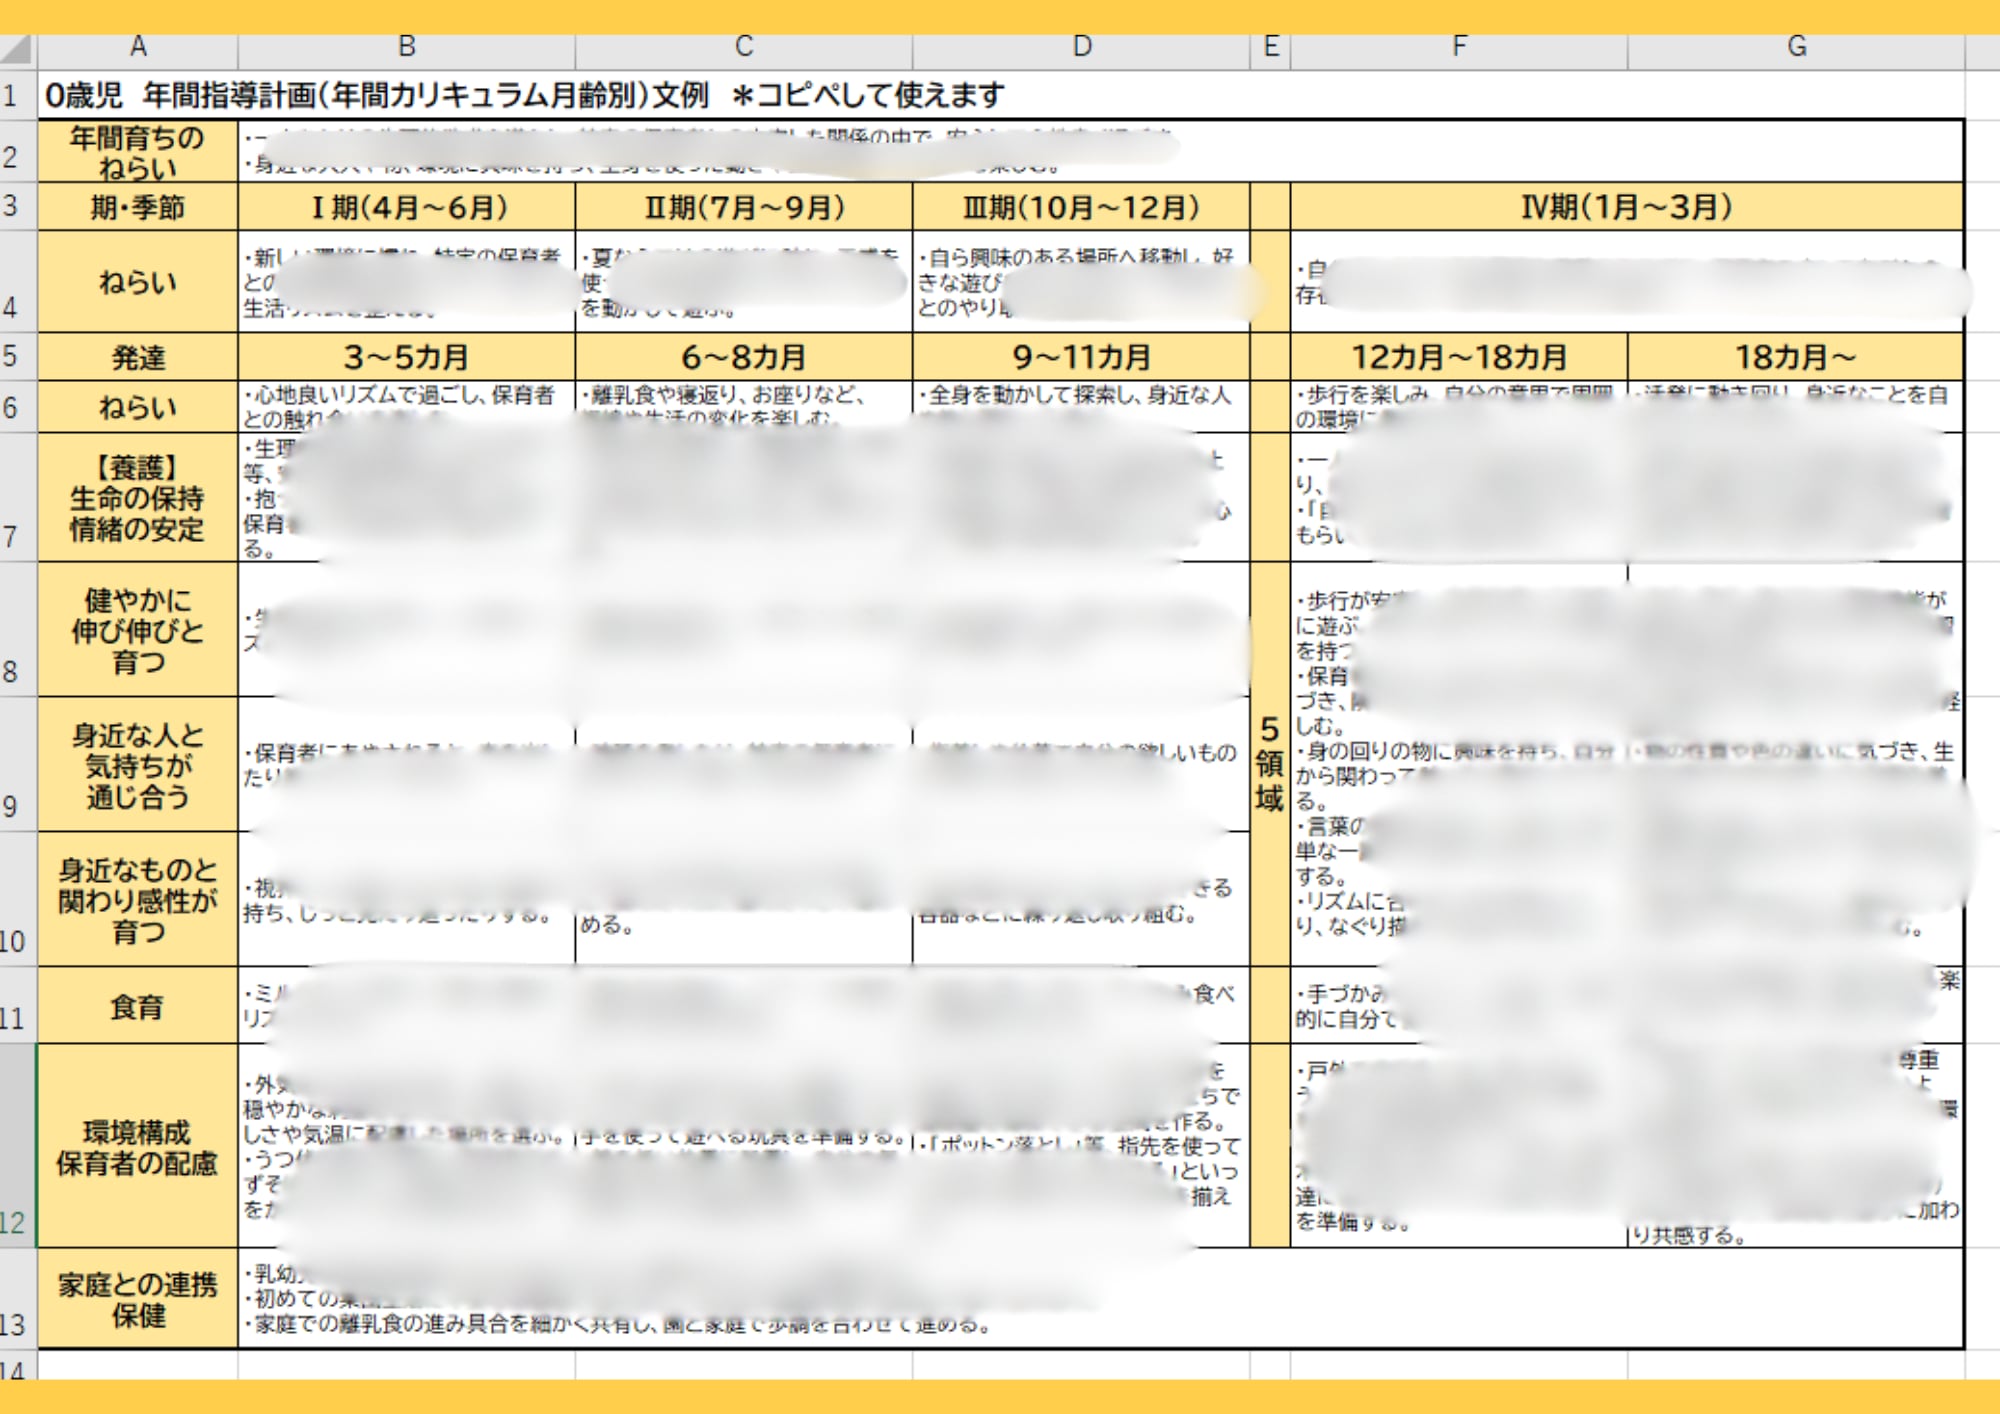Click the Ⅲ期(10月～12月) cell
Image resolution: width=2000 pixels, height=1414 pixels.
pos(1081,207)
